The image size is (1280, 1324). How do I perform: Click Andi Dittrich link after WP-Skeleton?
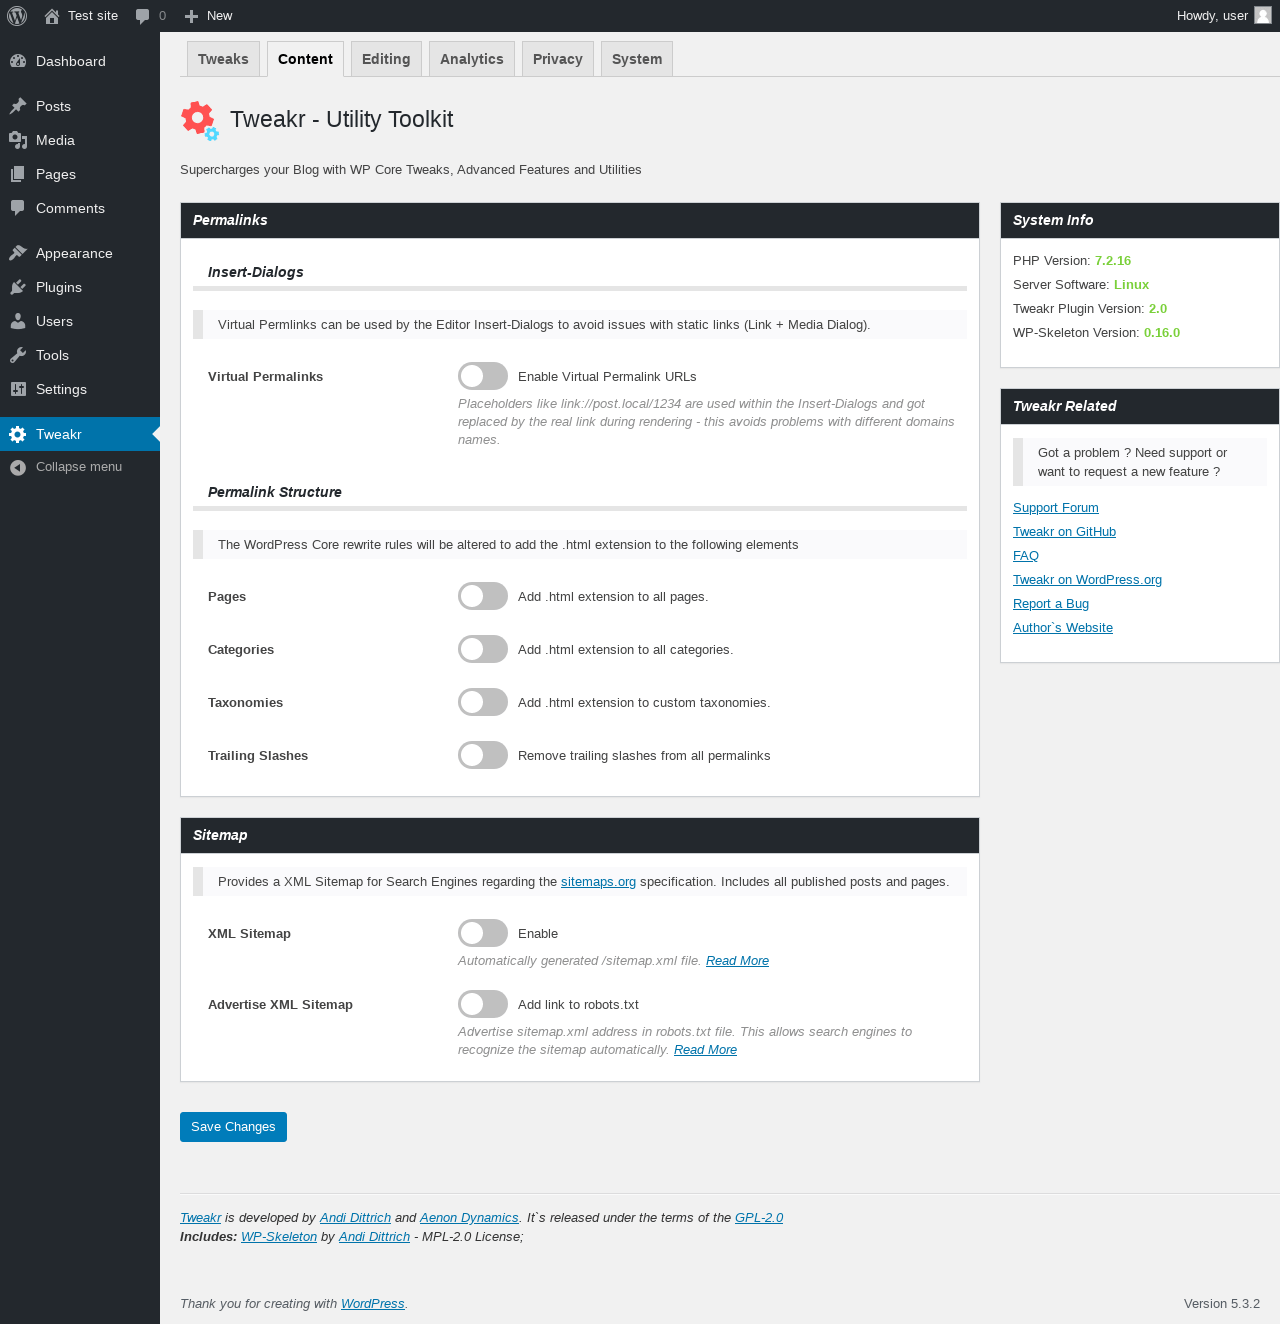374,1237
